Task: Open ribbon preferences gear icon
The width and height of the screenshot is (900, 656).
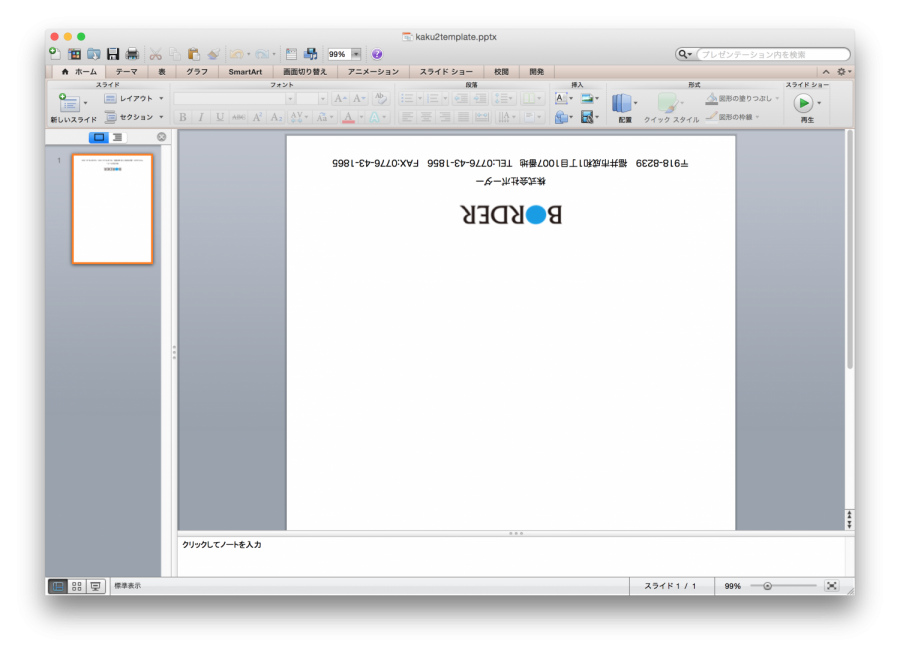Action: [x=841, y=72]
